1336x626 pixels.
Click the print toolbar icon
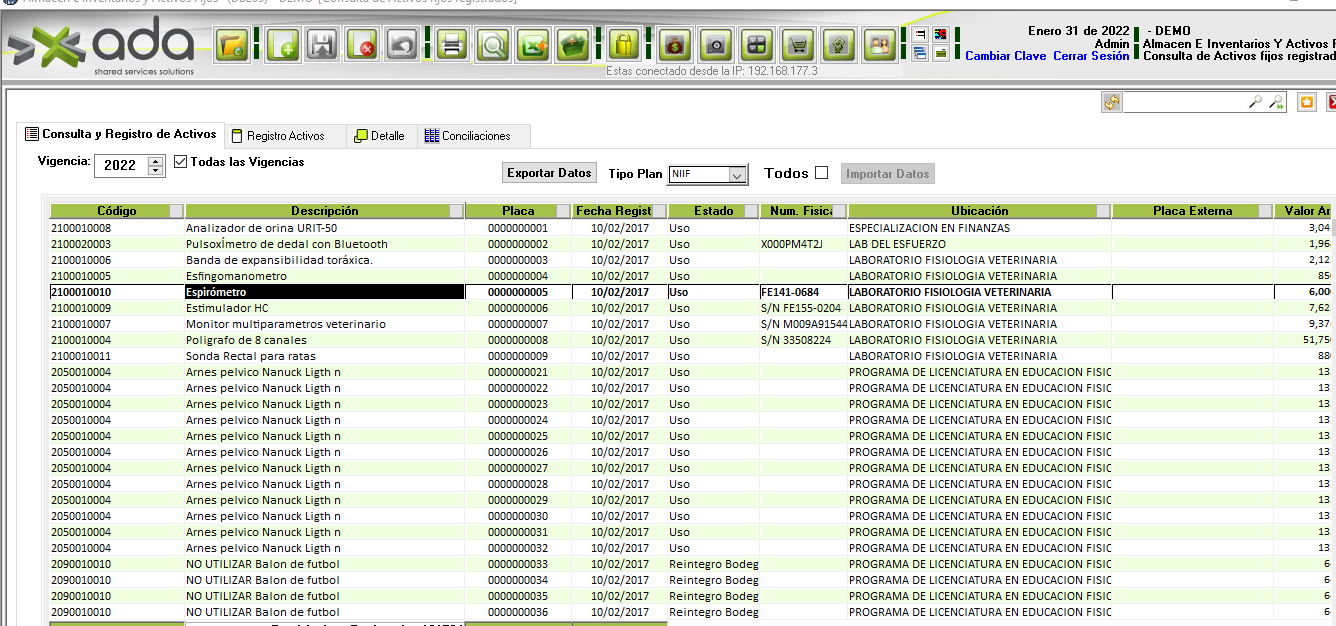tap(452, 45)
